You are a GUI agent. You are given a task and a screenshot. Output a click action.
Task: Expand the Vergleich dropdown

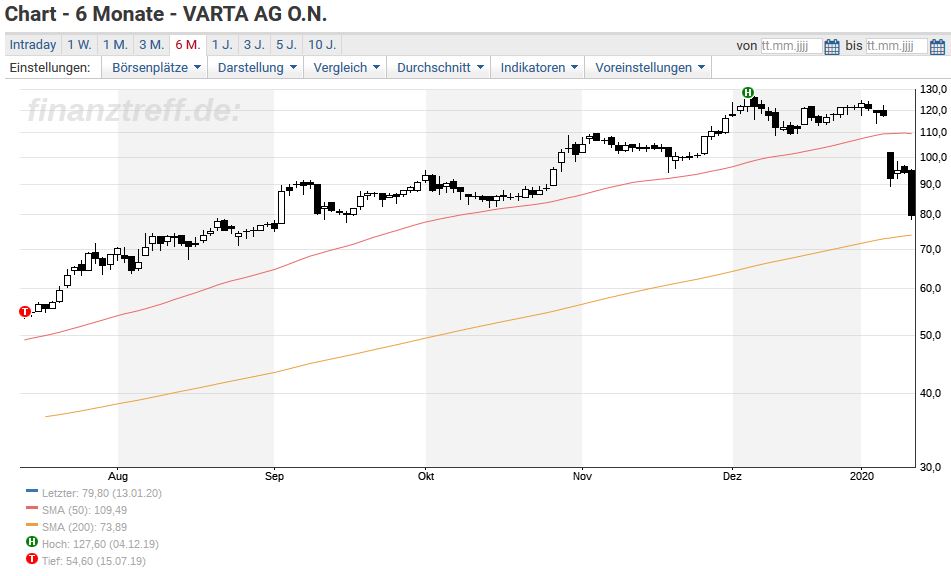coord(346,67)
